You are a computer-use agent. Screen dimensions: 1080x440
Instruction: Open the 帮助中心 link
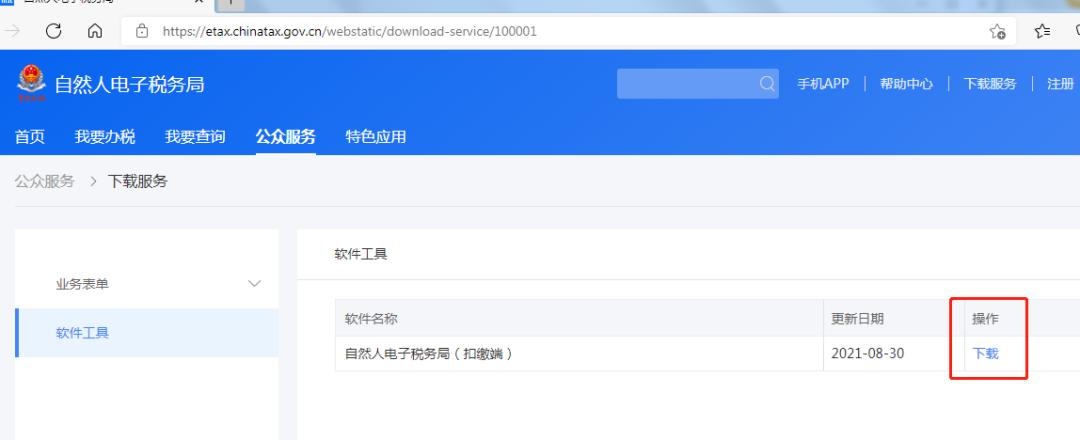pyautogui.click(x=906, y=84)
